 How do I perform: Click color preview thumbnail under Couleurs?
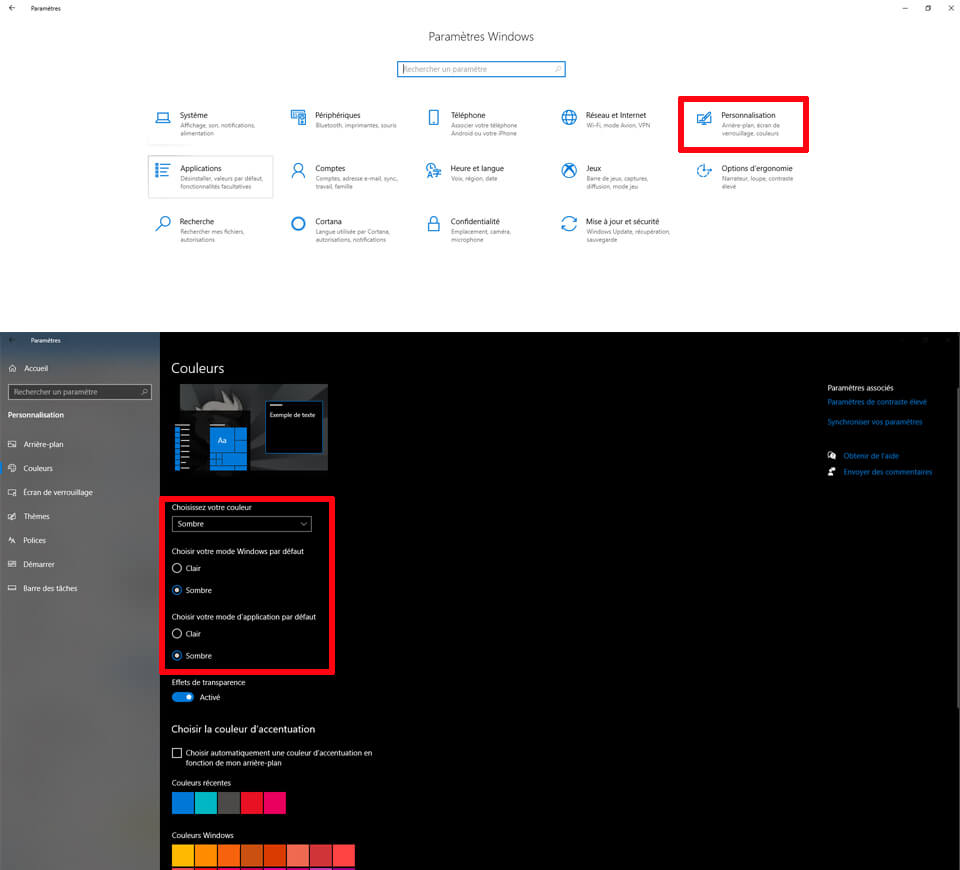(253, 427)
